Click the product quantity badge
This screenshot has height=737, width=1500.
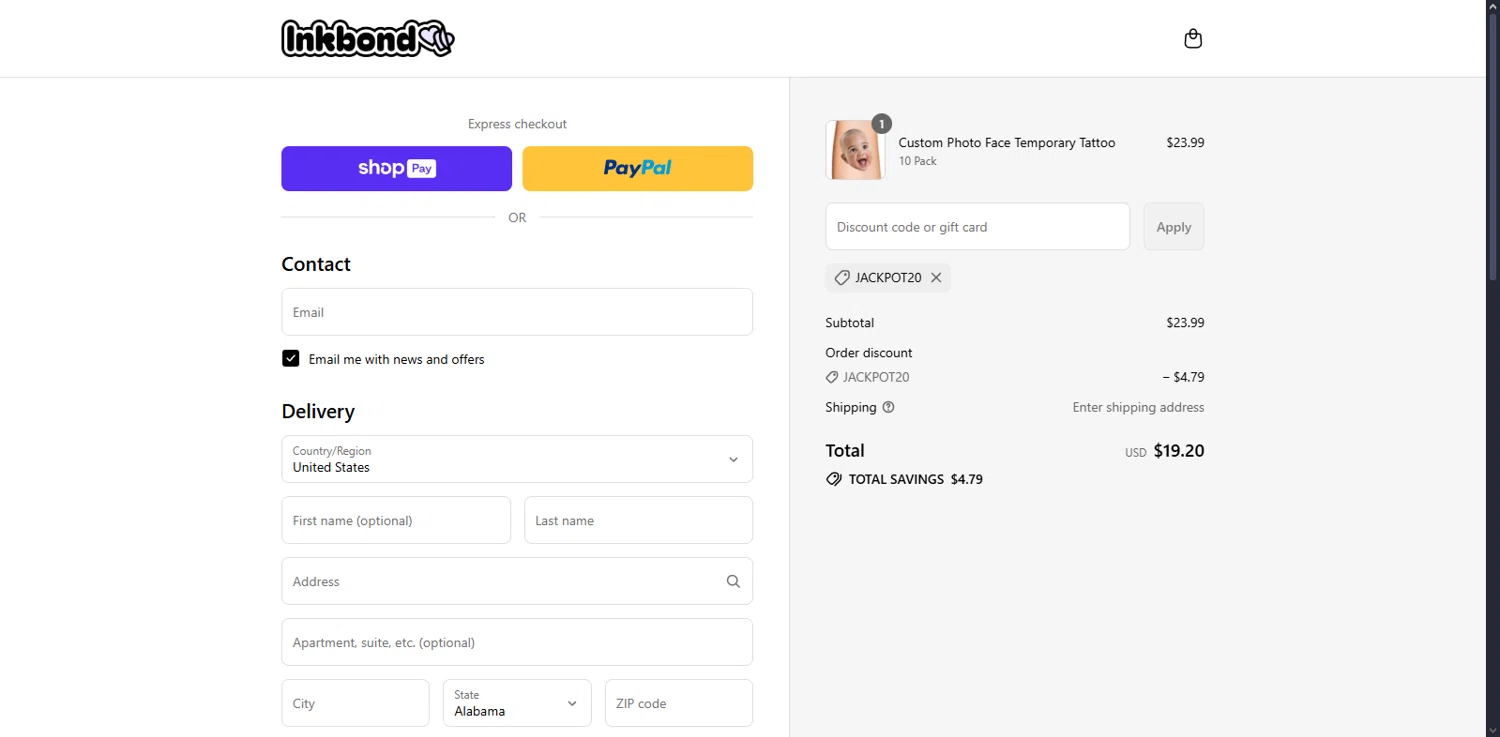(x=881, y=124)
